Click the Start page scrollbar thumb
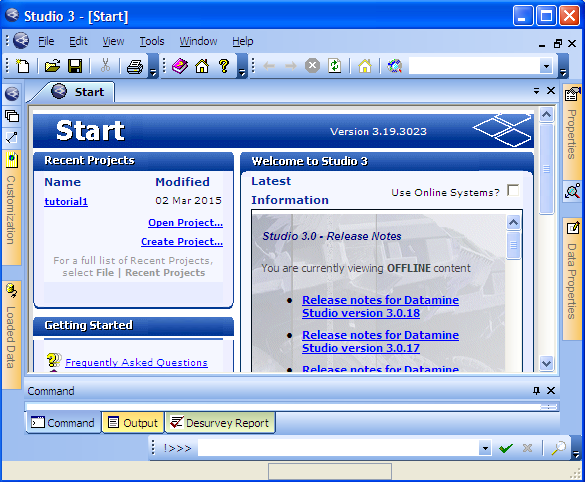This screenshot has width=585, height=482. click(x=547, y=169)
